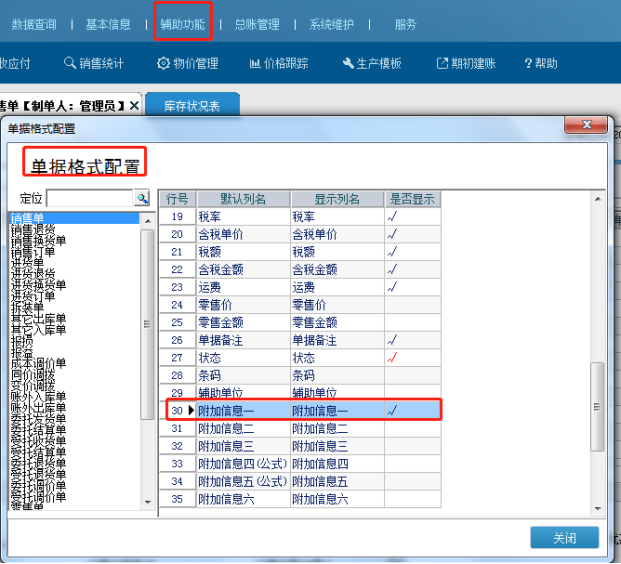Toggle 是否显示 for row 22 含税金额

click(412, 270)
